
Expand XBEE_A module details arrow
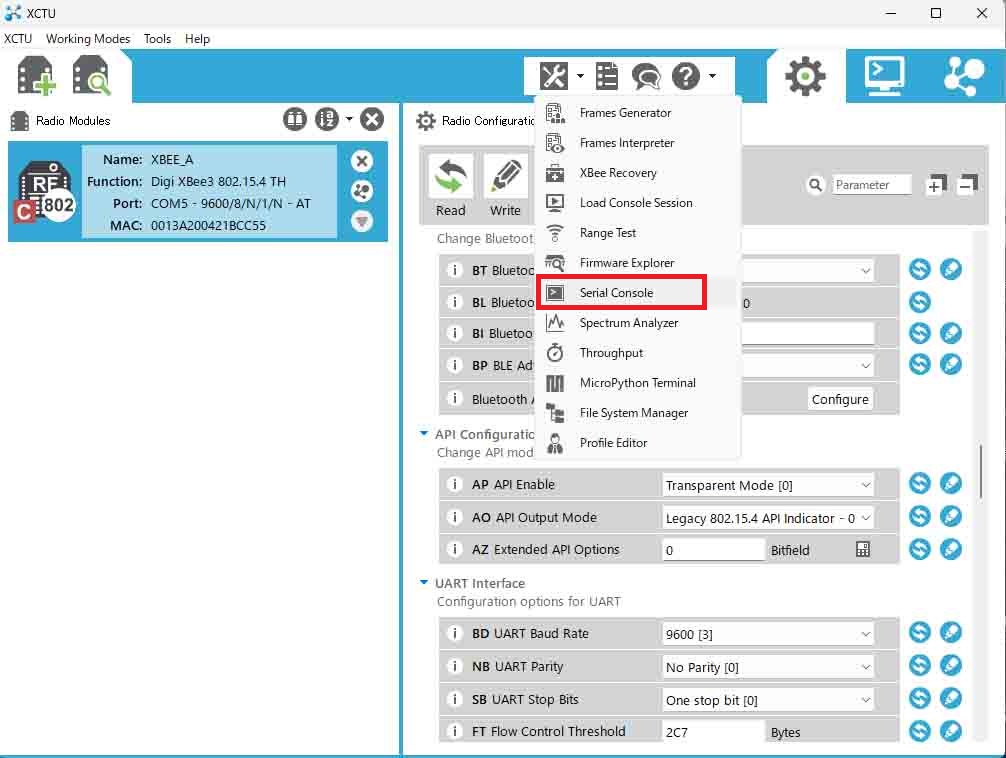pyautogui.click(x=362, y=221)
